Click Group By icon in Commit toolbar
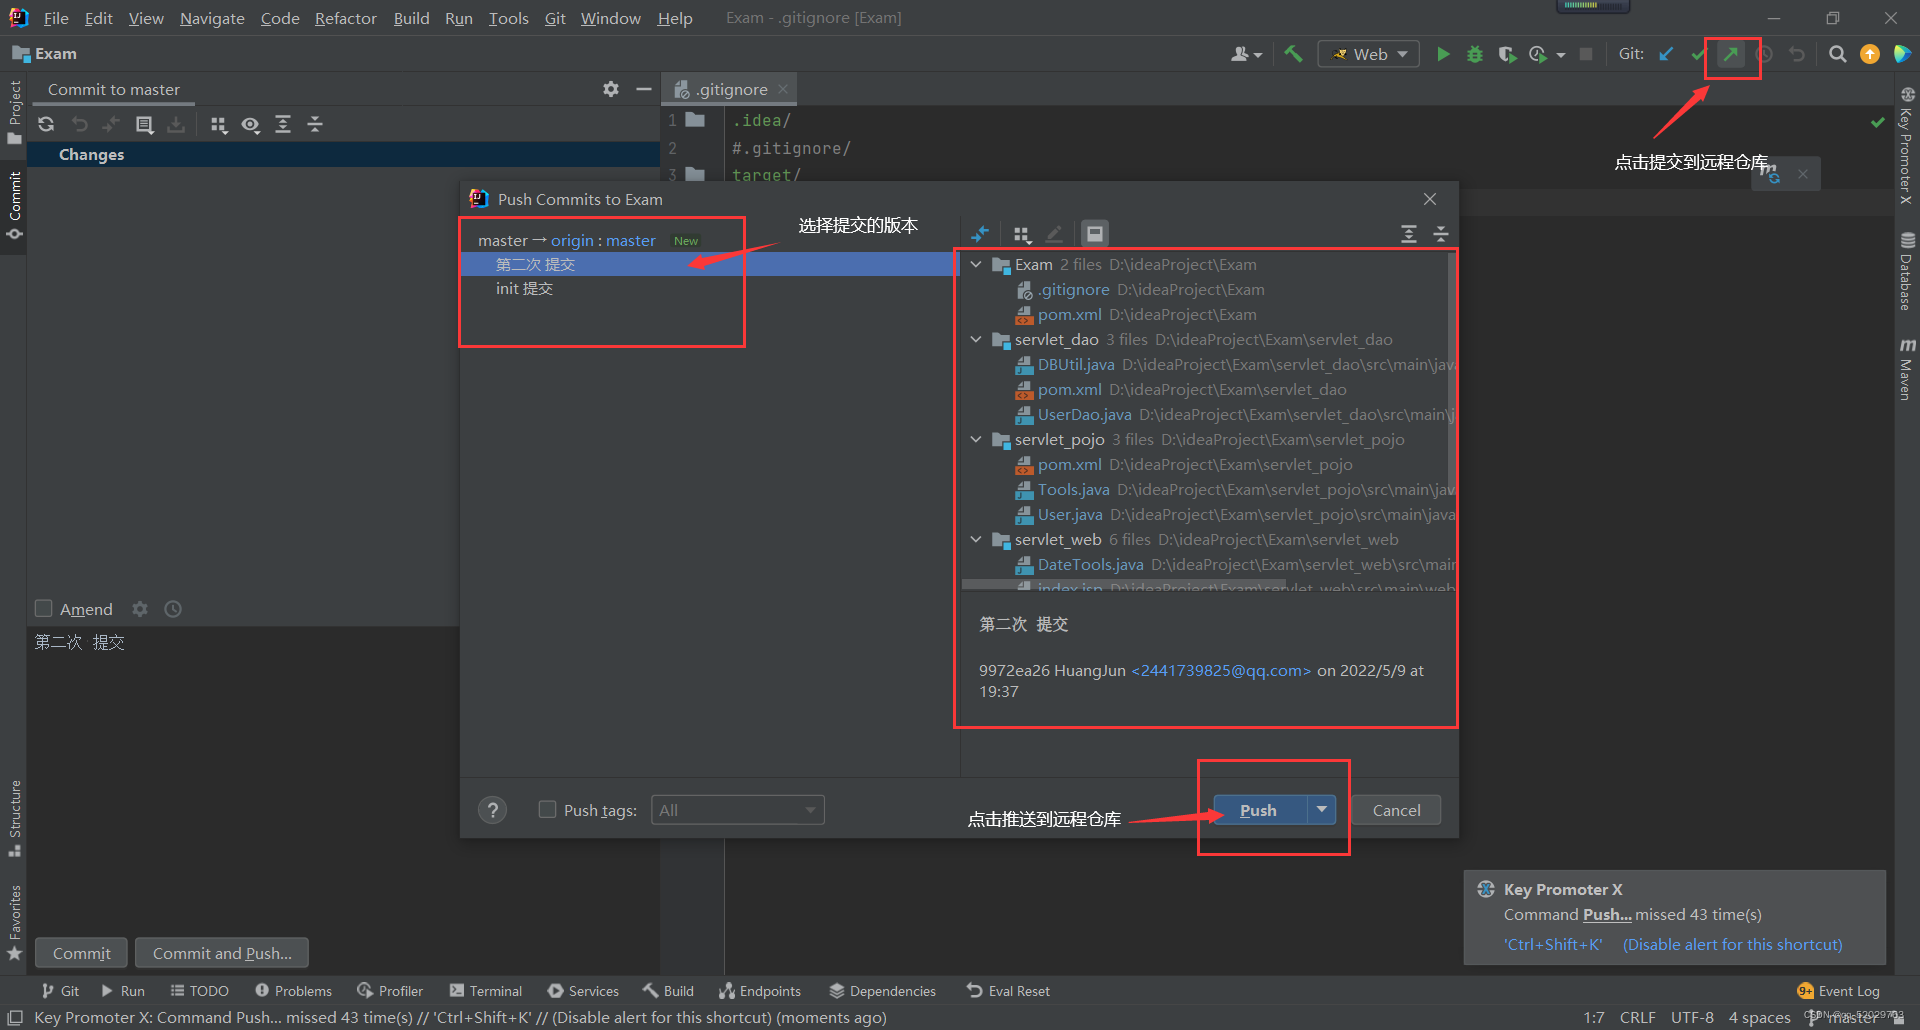 [219, 124]
